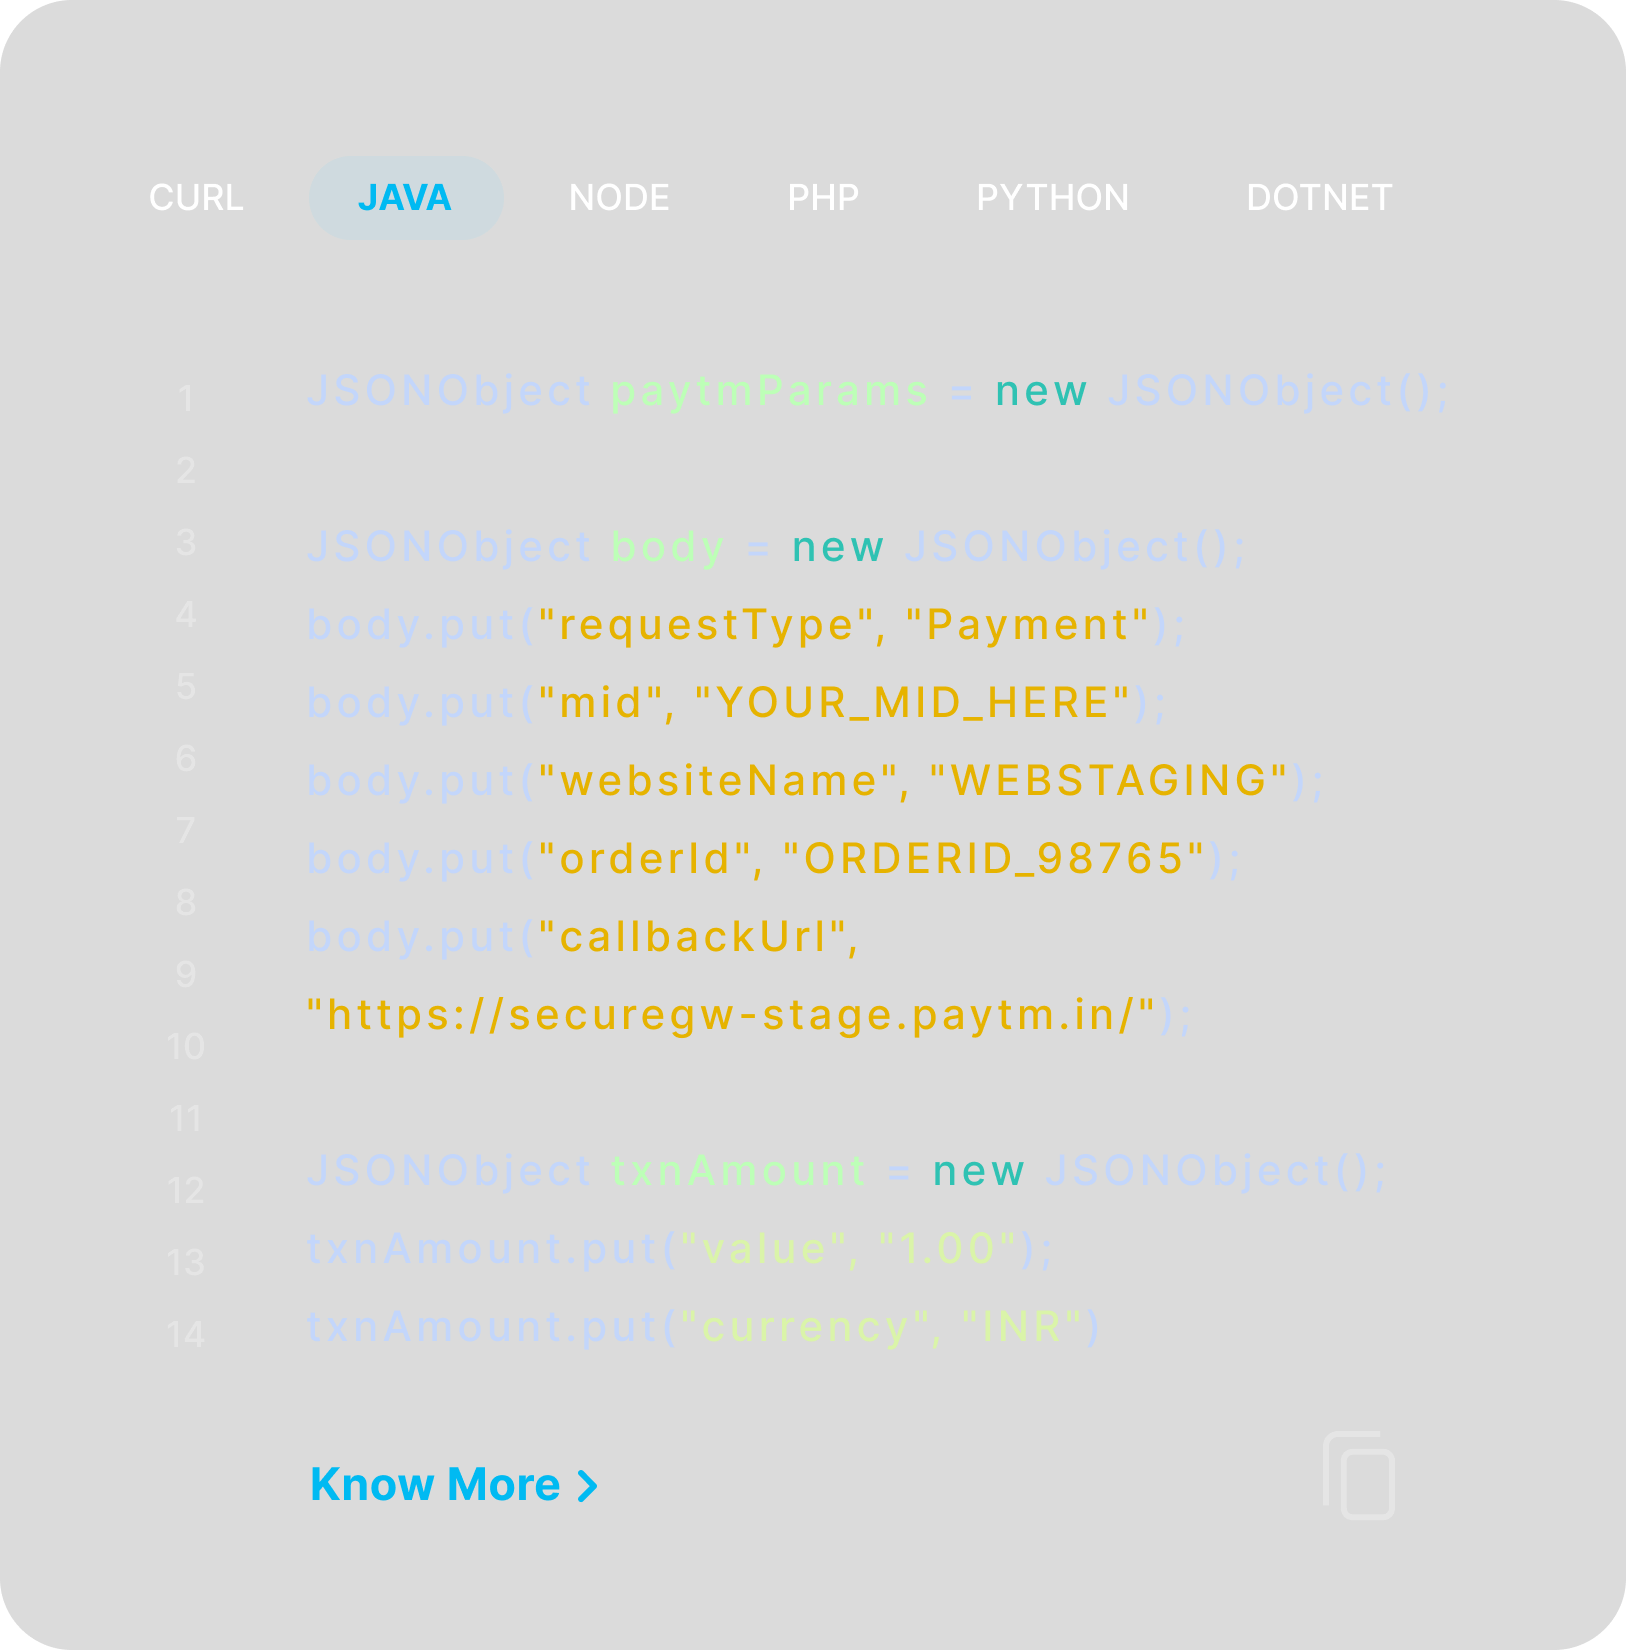Screen dimensions: 1626x1650
Task: Click the arrow chevron beside Know More
Action: (588, 1486)
